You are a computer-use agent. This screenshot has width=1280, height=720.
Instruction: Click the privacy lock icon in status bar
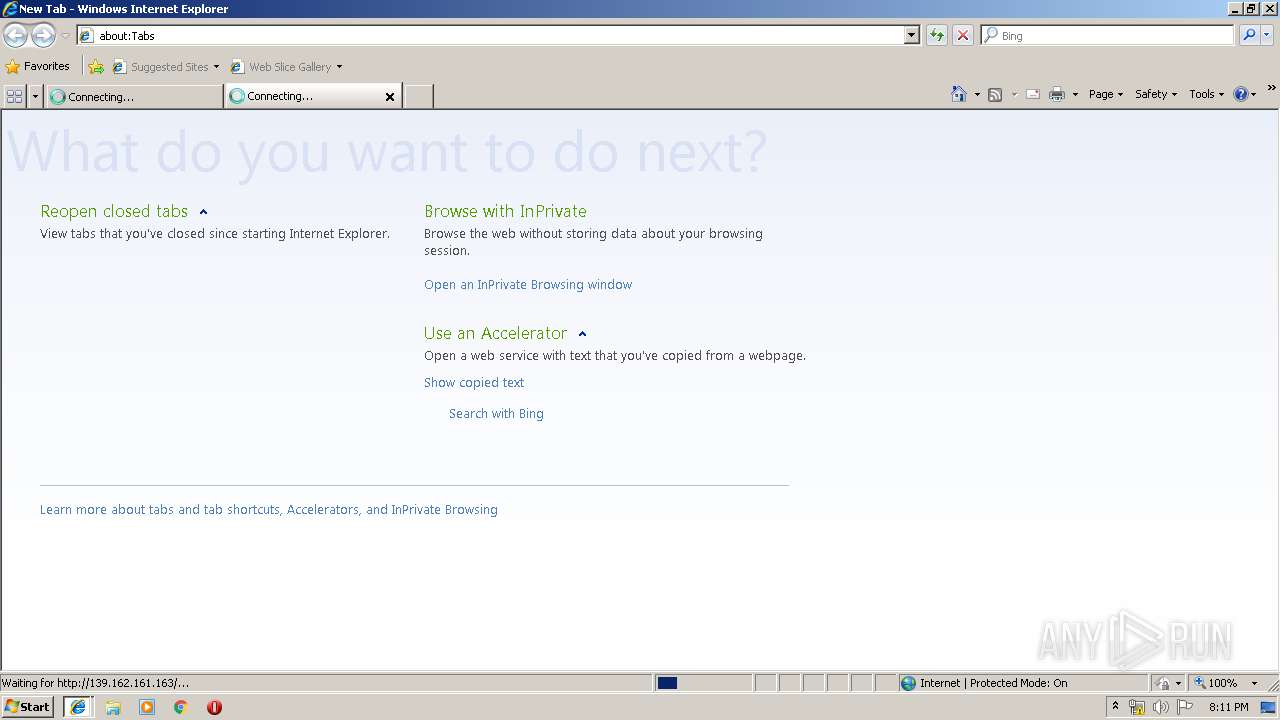click(1163, 683)
